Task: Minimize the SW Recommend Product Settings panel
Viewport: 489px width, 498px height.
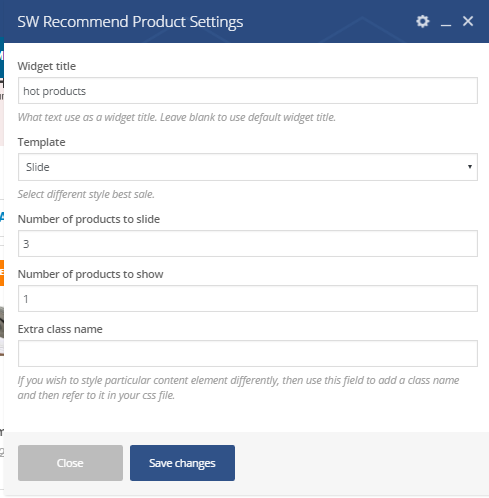Action: 446,22
